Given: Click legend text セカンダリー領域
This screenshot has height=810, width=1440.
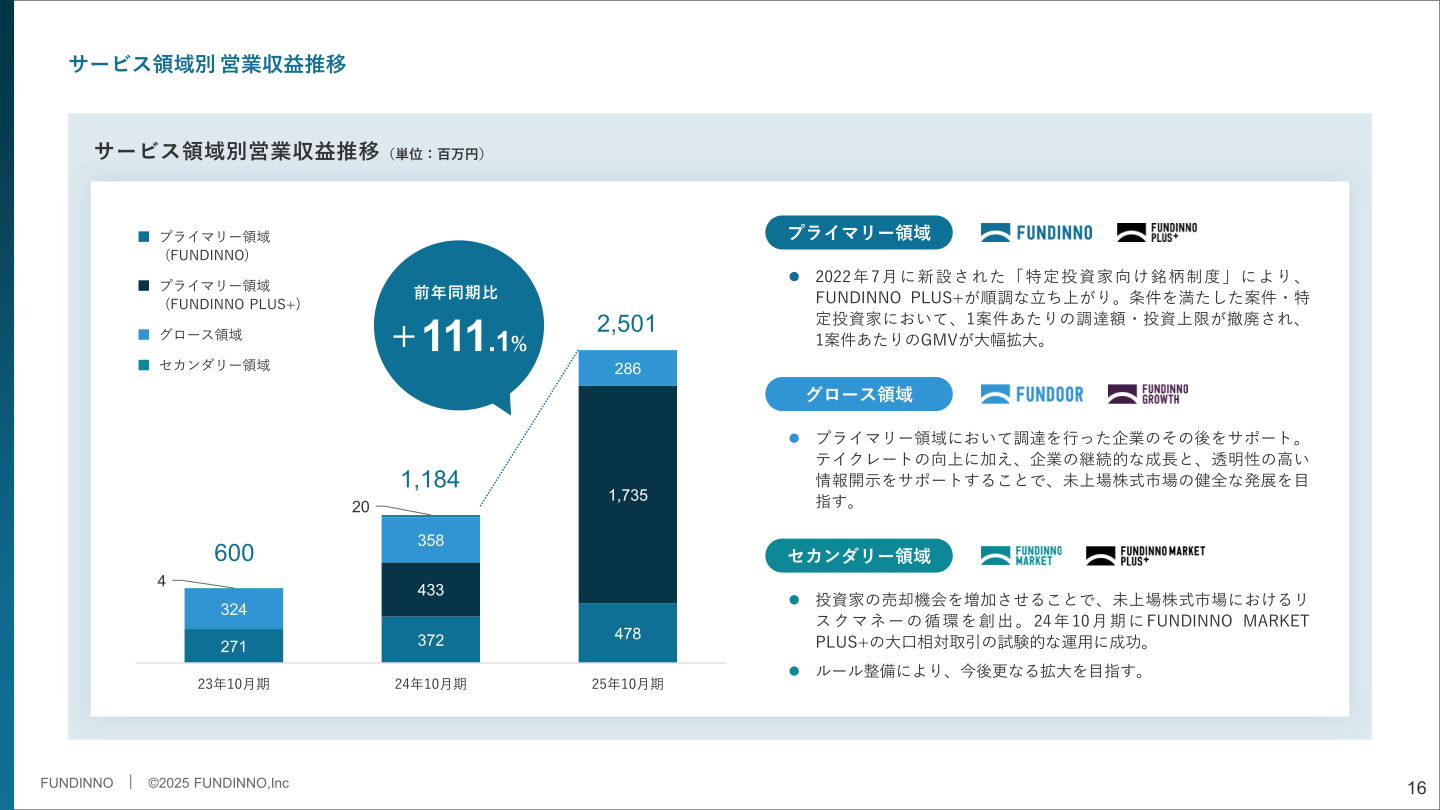Looking at the screenshot, I should pos(215,365).
